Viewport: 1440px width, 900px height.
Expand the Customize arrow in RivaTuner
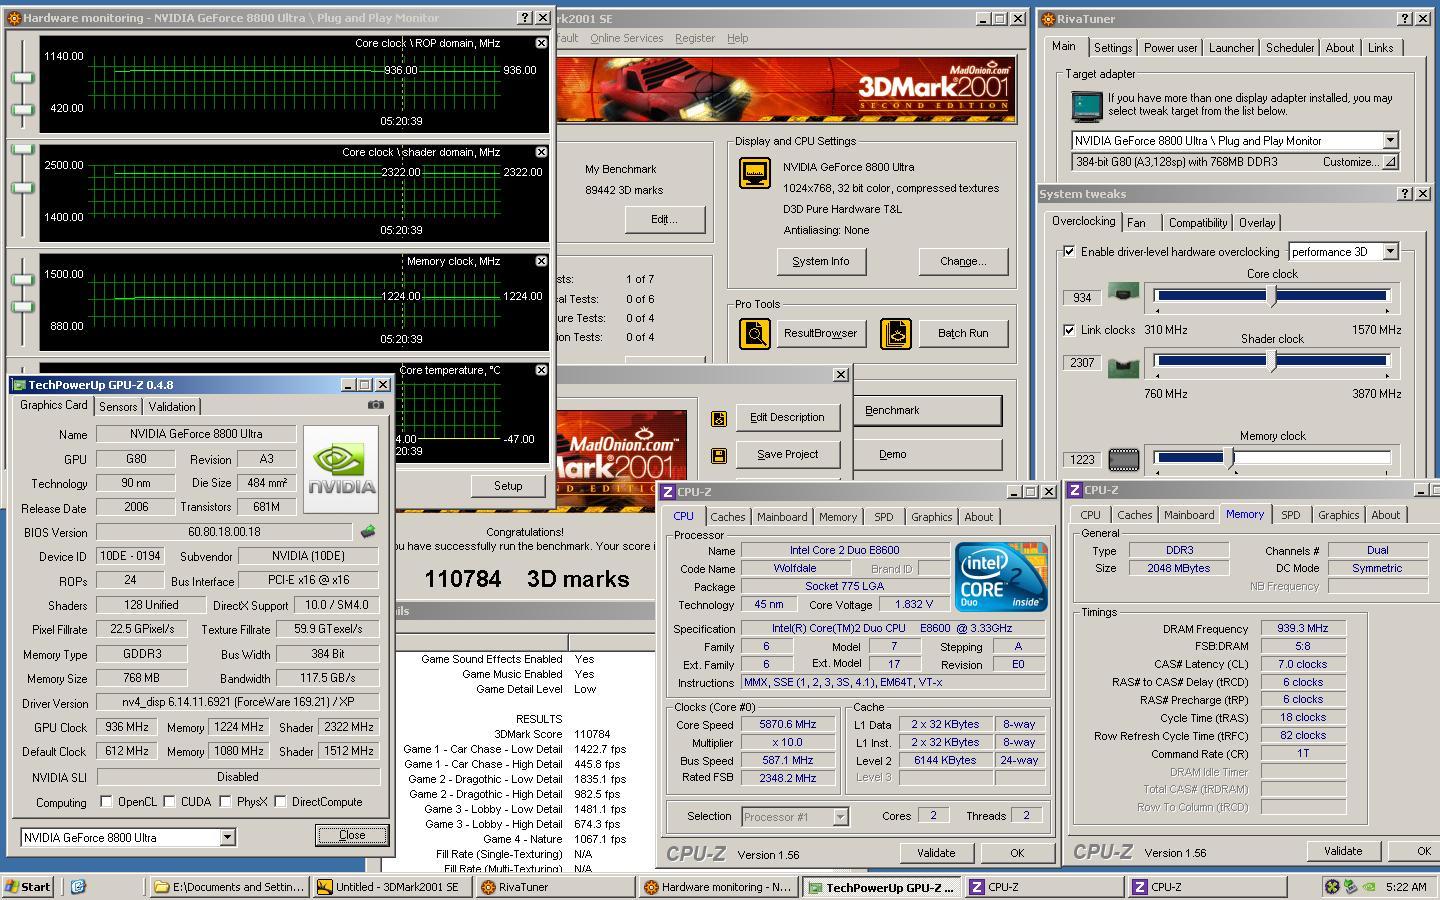point(1390,162)
